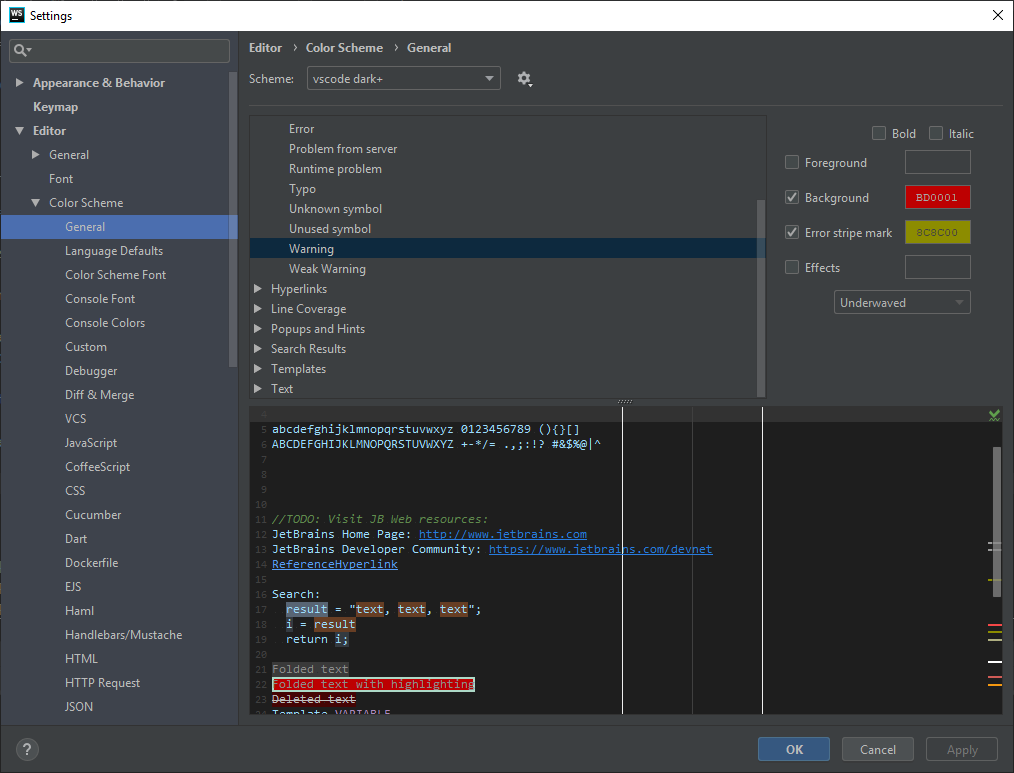Open the Scheme dropdown
The height and width of the screenshot is (773, 1014).
pyautogui.click(x=404, y=79)
